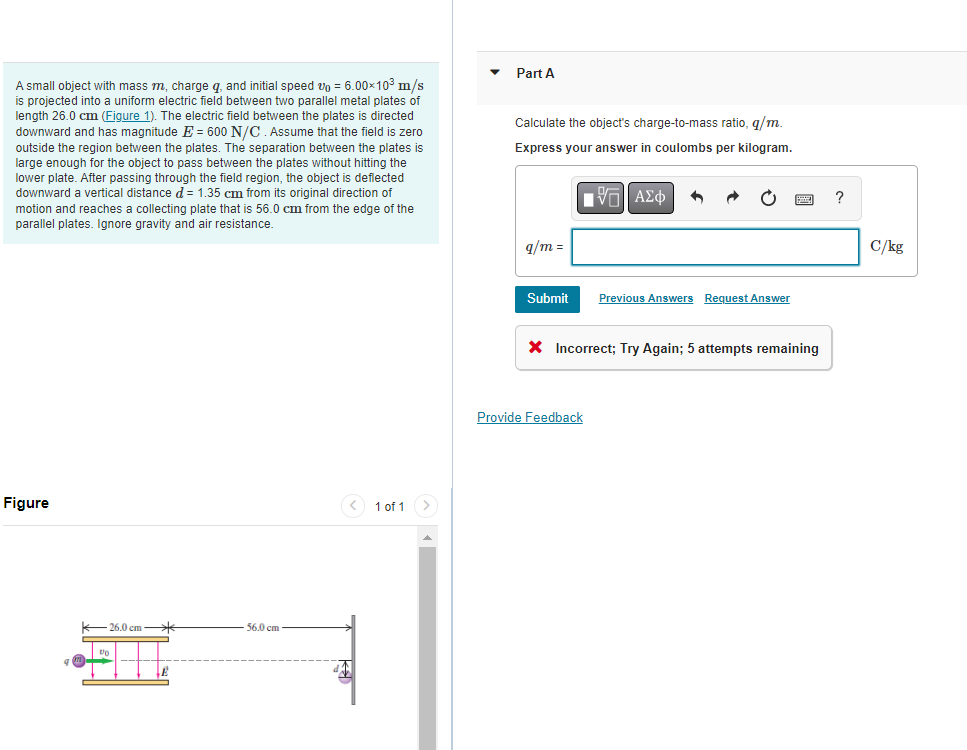The height and width of the screenshot is (750, 967).
Task: Open the math template/equation editor icon
Action: (599, 197)
